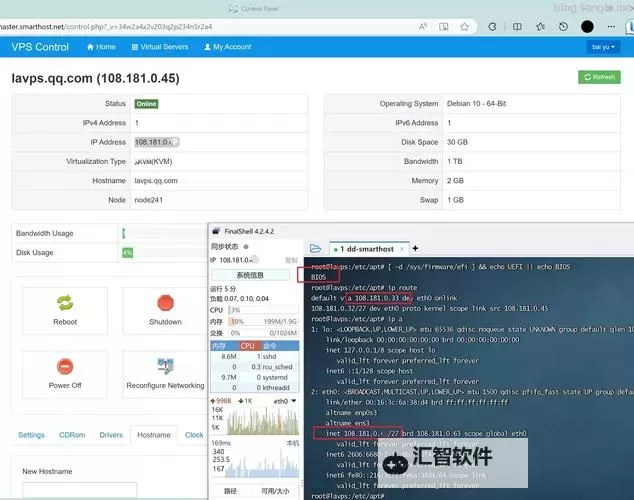Click the 交换 swap usage bar
Screen dimensions: 634x500
[263, 333]
